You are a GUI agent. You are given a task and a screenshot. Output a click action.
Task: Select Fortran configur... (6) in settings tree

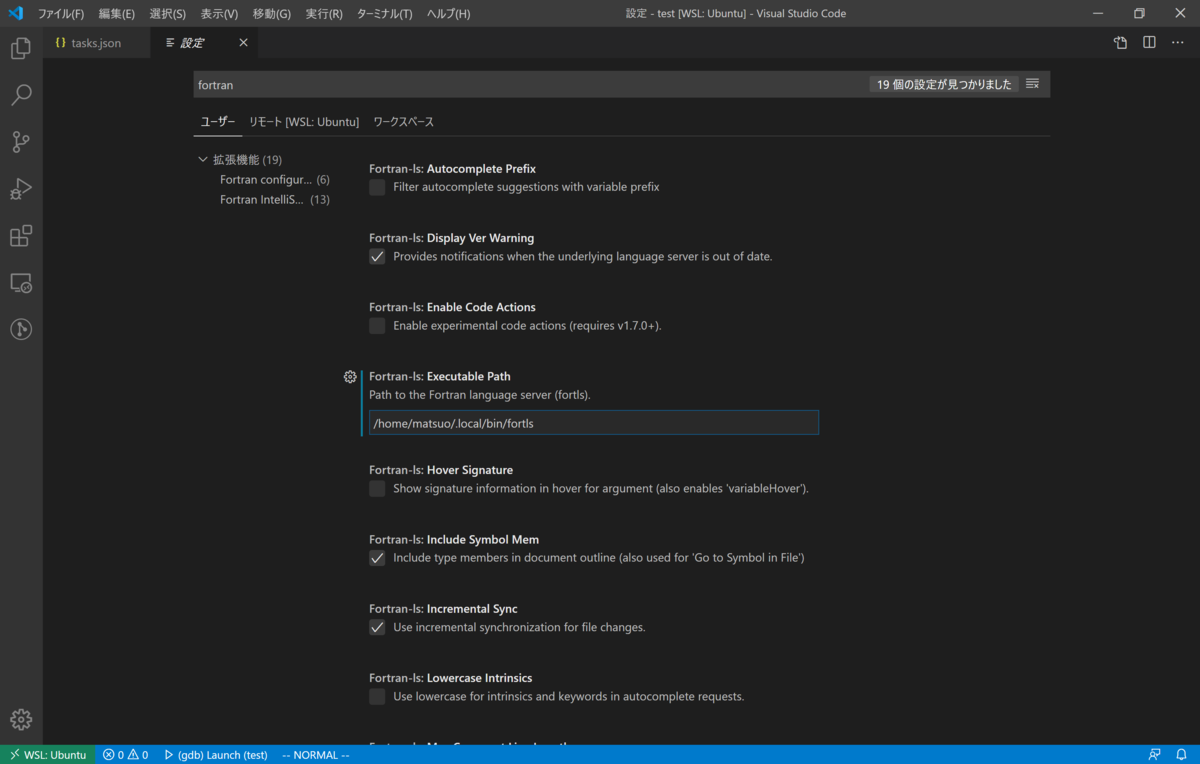tap(274, 180)
